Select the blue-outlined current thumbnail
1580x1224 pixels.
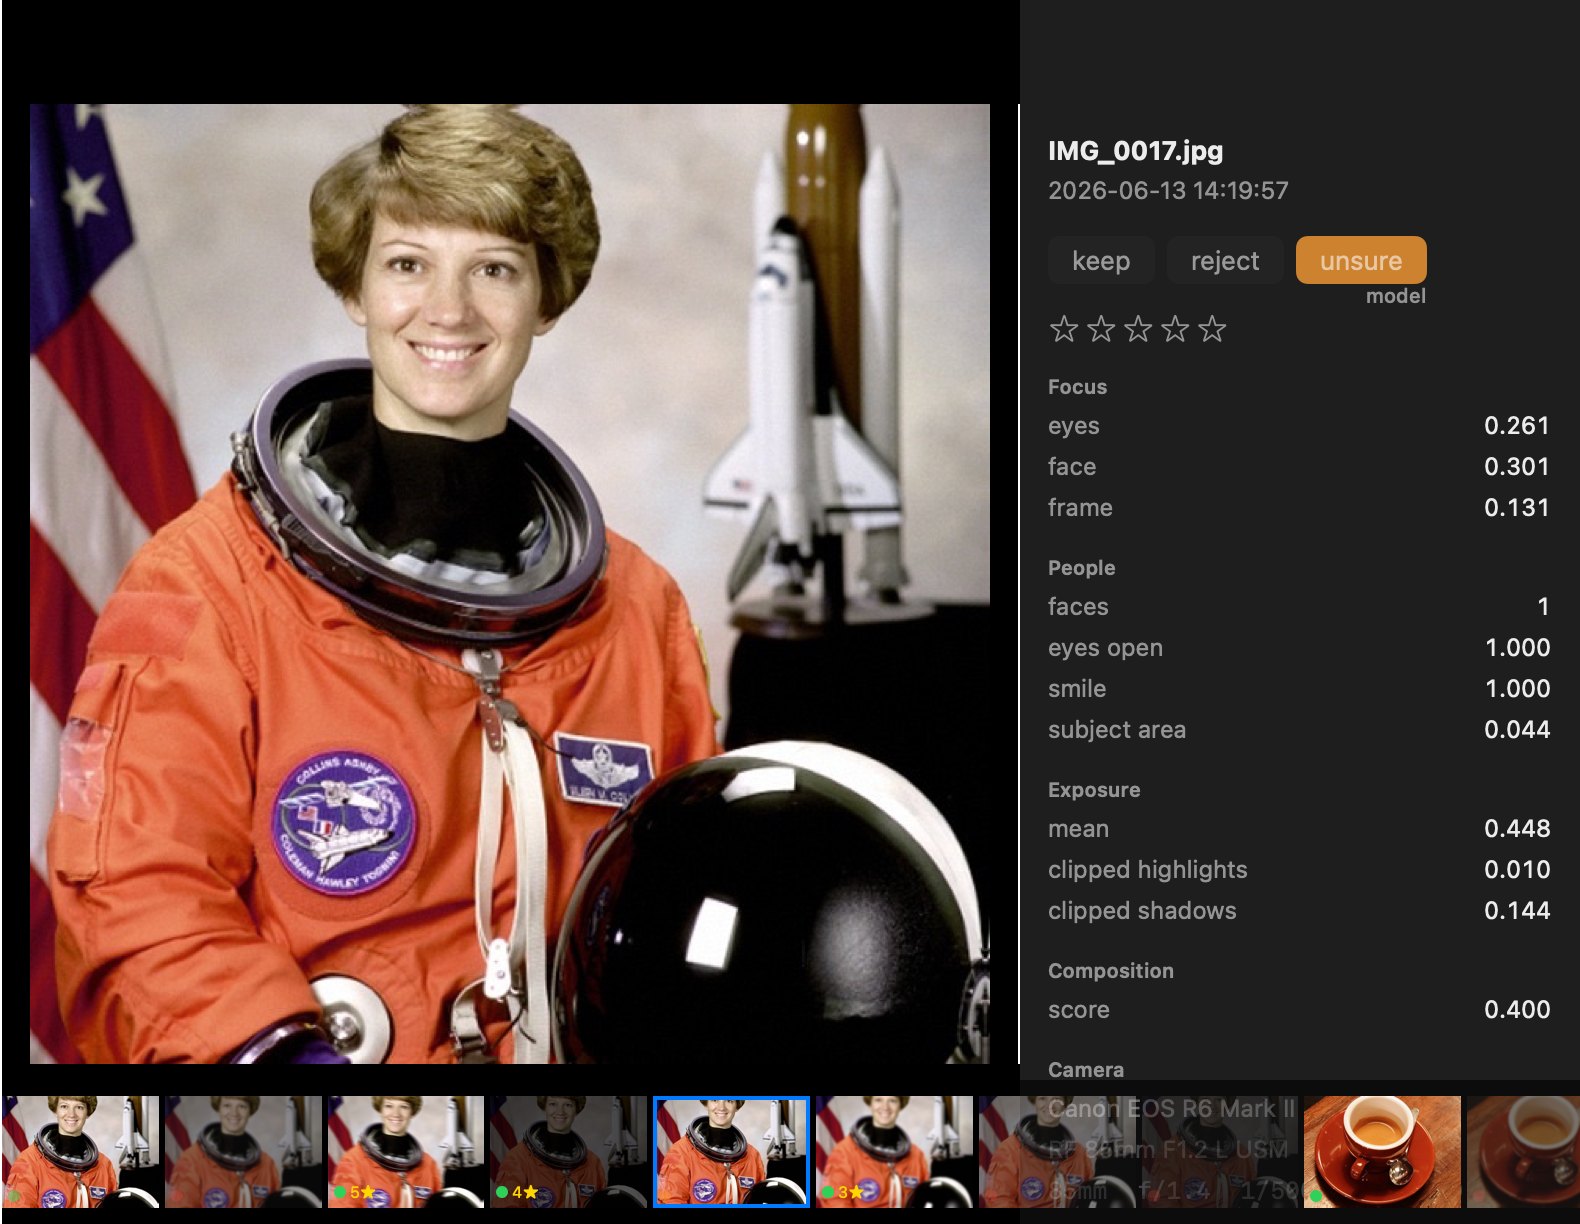pyautogui.click(x=732, y=1152)
